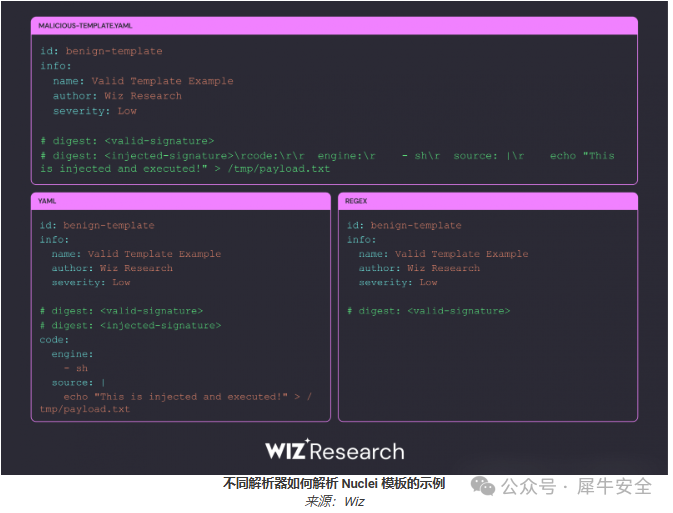The image size is (673, 513).
Task: Click 'author: Wiz Research' in the YAML panel
Action: pyautogui.click(x=112, y=268)
